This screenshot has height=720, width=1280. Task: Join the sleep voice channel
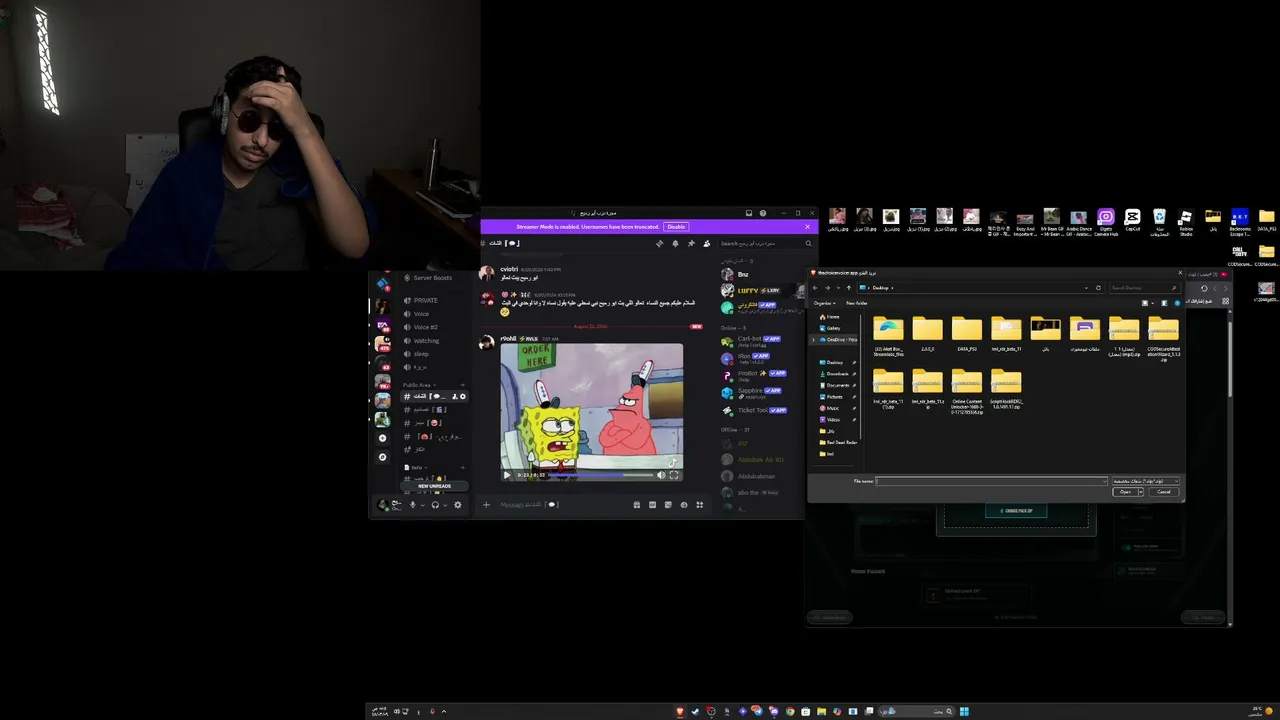[422, 354]
